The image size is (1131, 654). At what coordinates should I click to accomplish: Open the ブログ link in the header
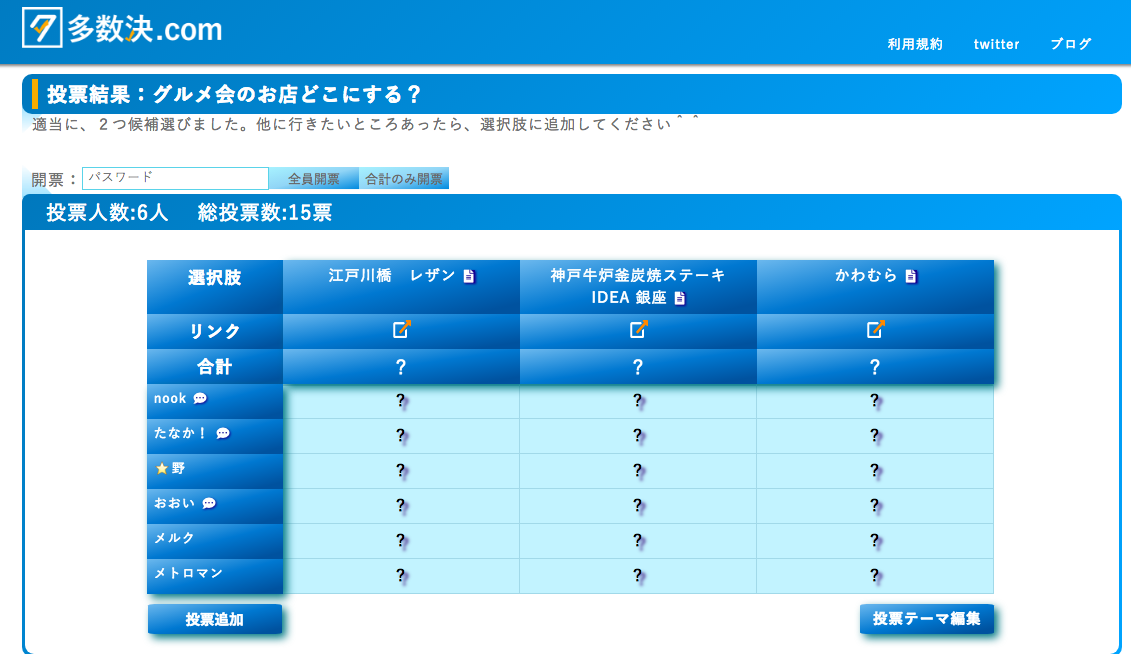(x=1070, y=44)
